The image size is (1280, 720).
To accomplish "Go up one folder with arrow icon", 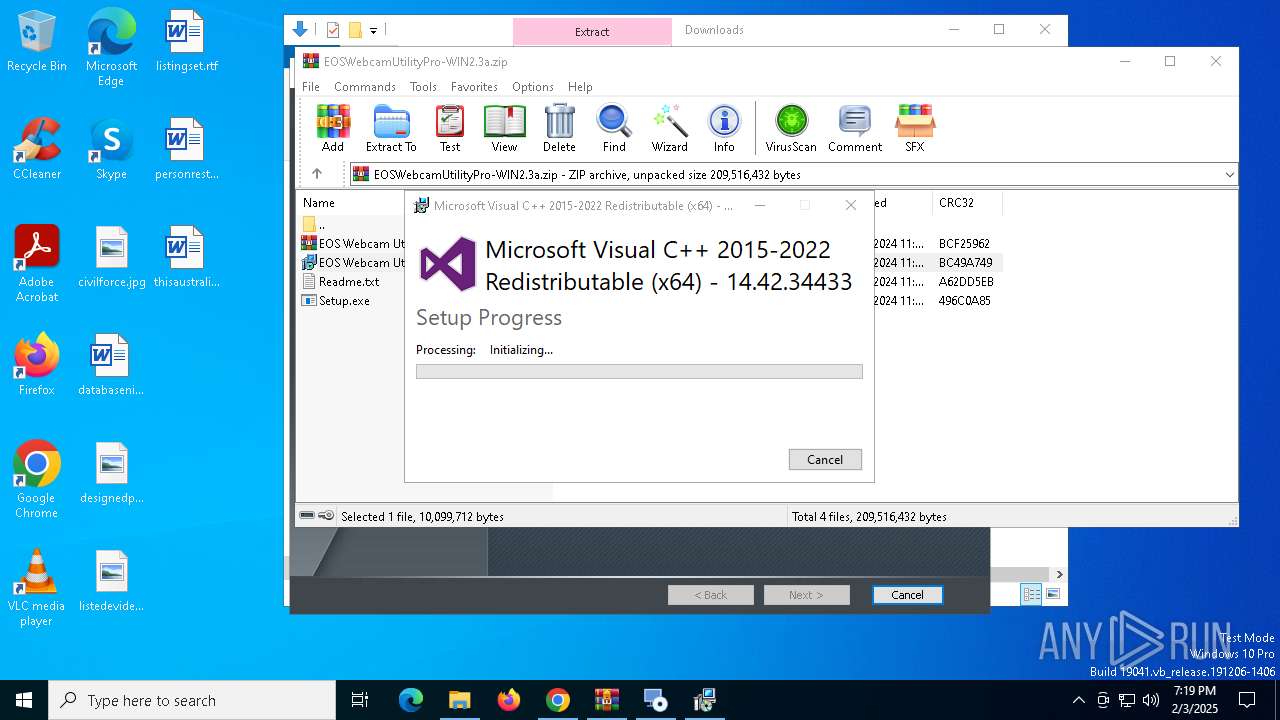I will tap(317, 174).
